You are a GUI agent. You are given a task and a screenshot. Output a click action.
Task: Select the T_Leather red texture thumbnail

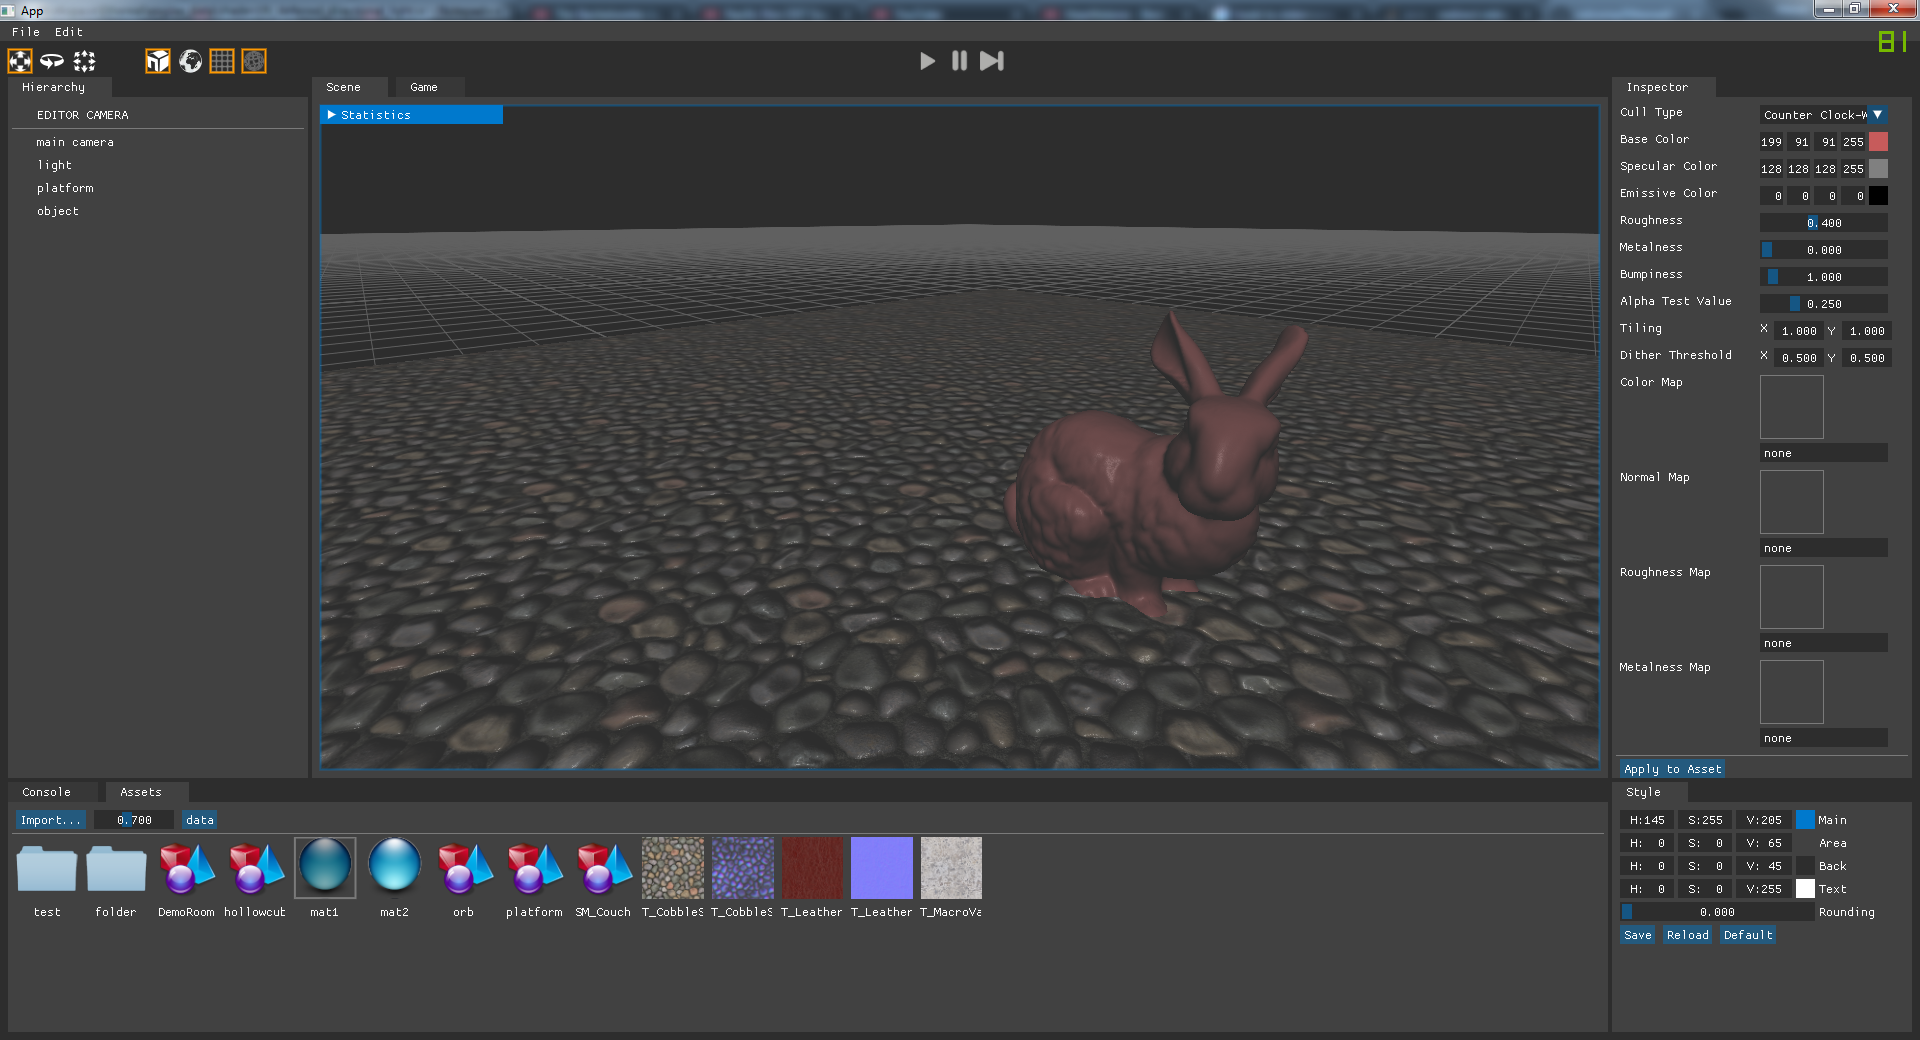[812, 868]
